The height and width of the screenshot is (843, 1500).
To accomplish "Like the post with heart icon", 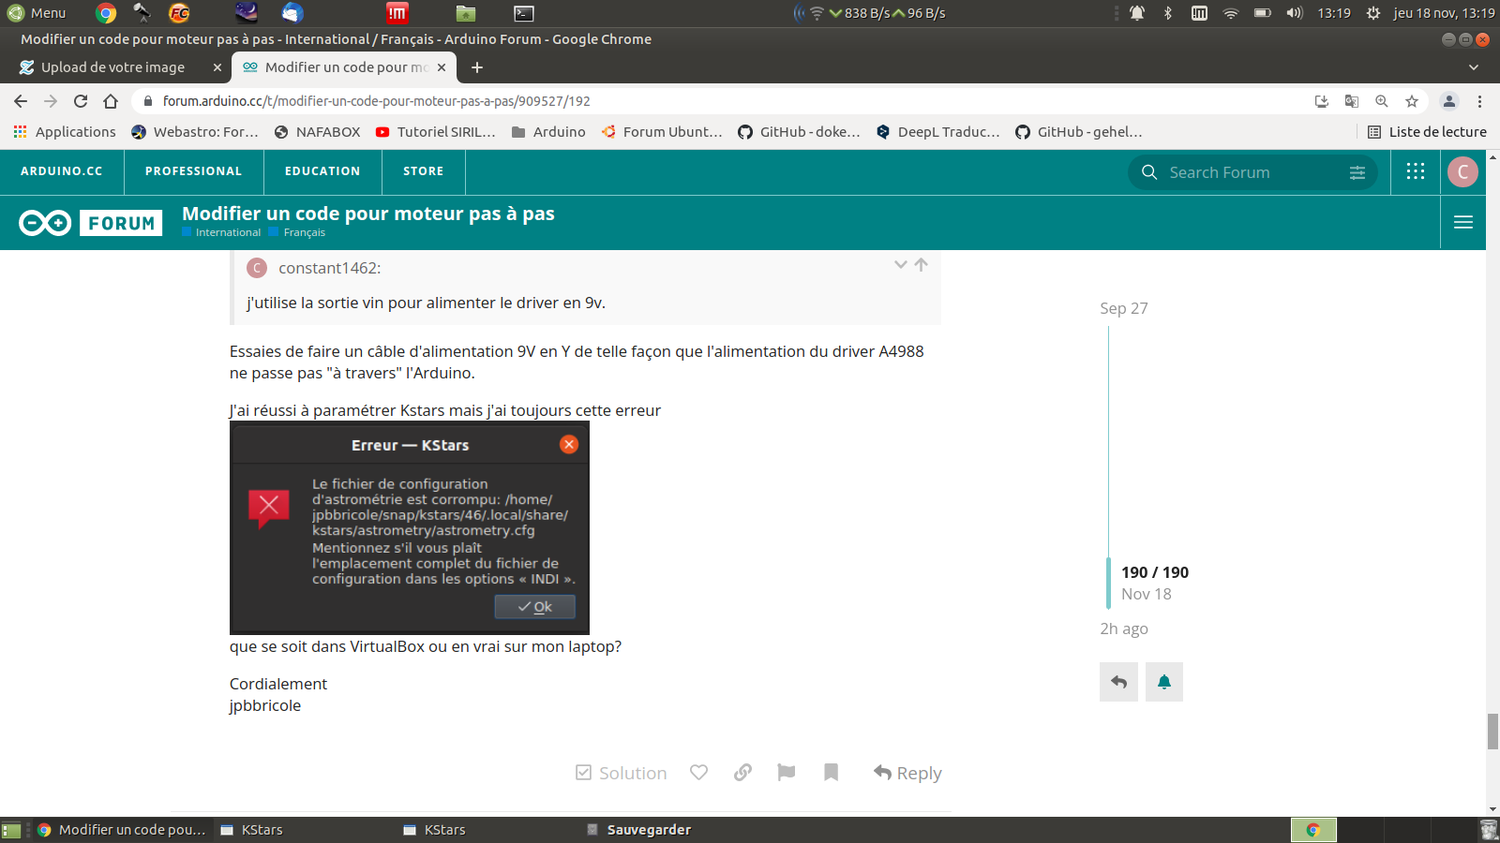I will pos(699,772).
